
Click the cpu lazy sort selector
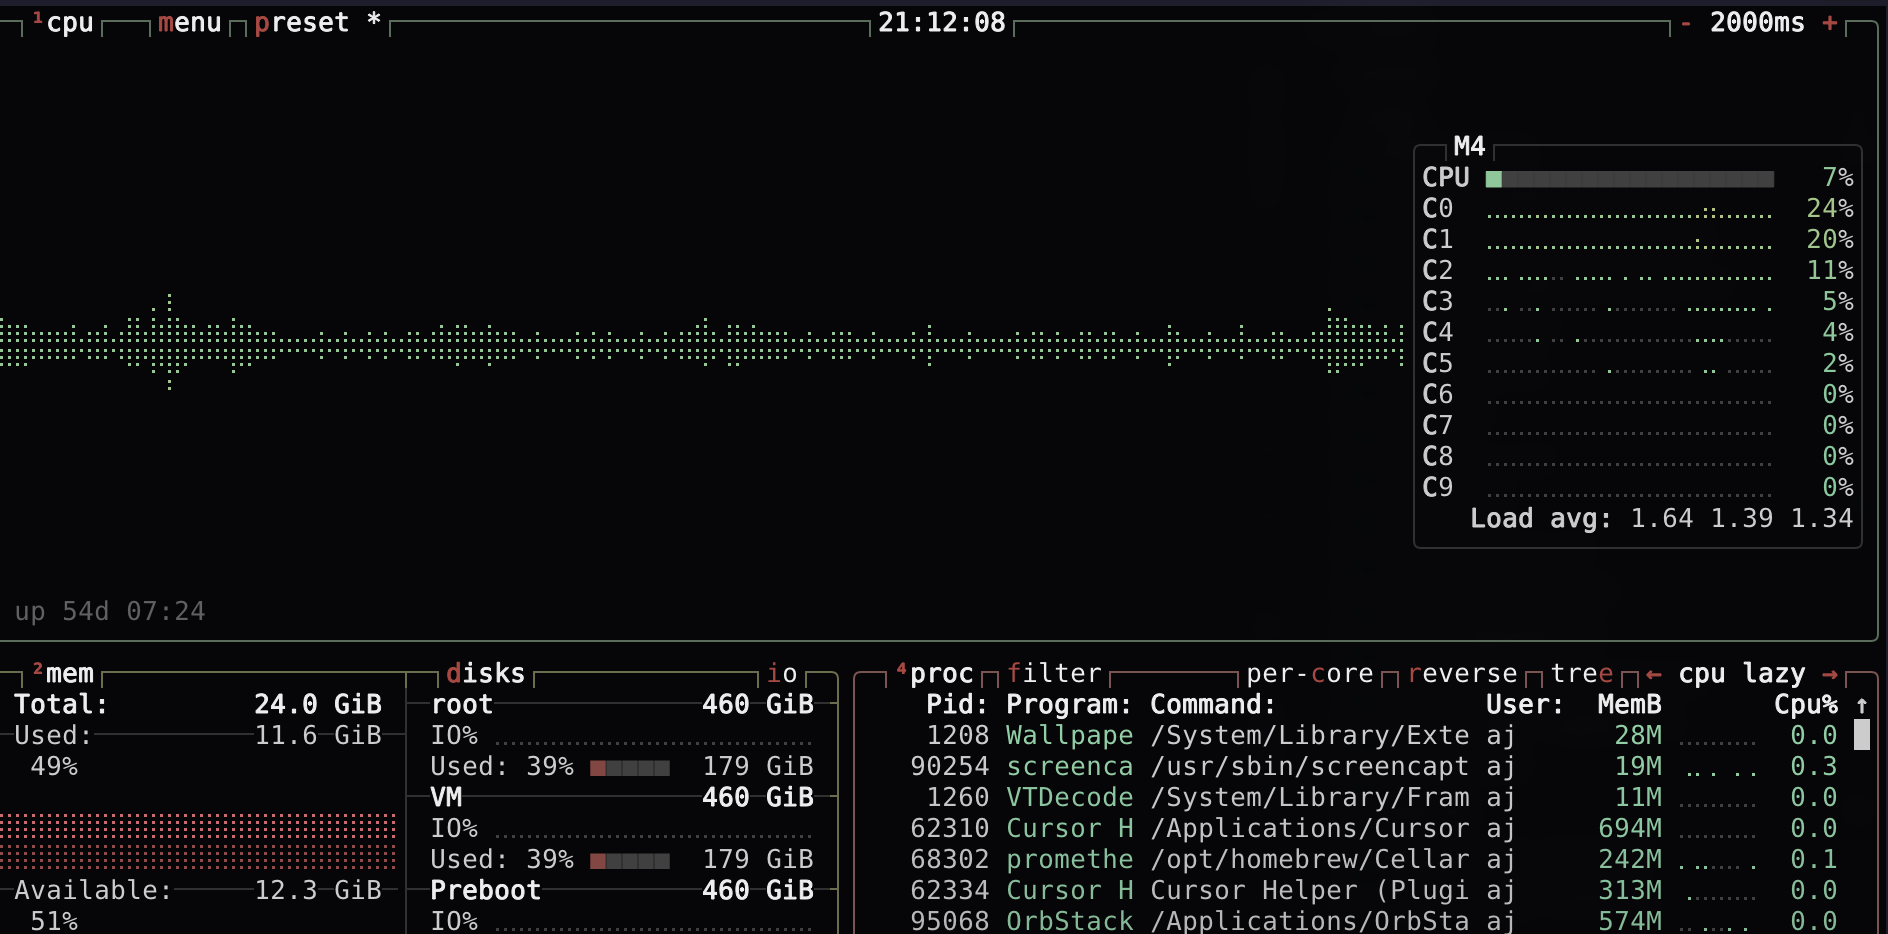(x=1743, y=673)
